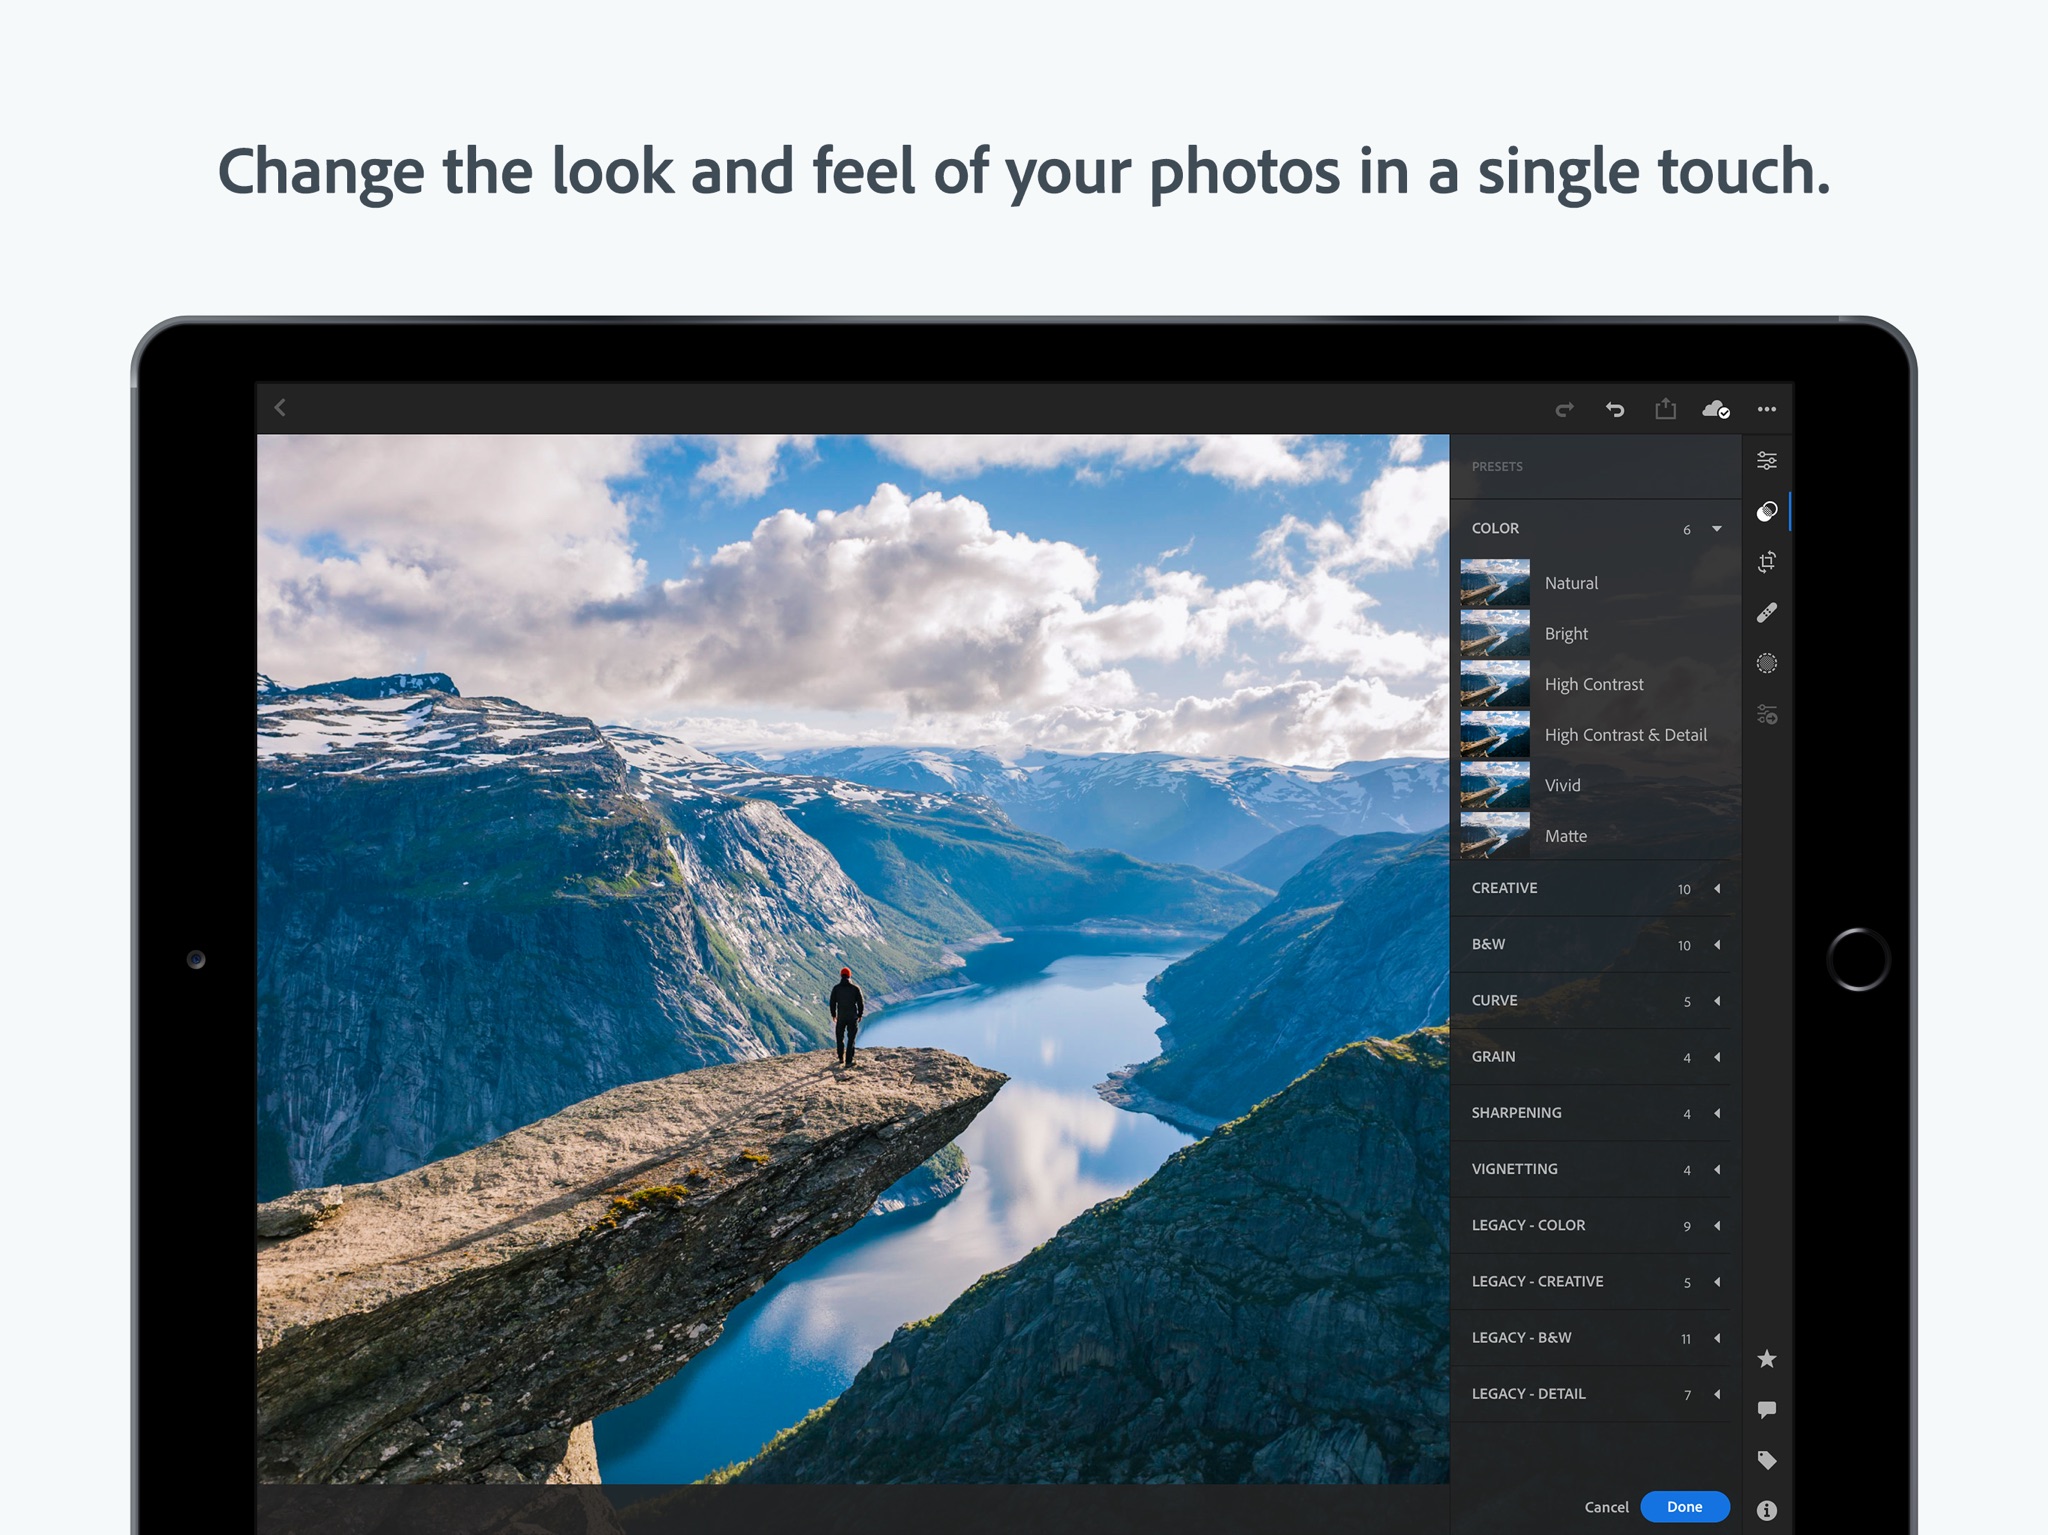Open the three-dot more options menu

1767,409
